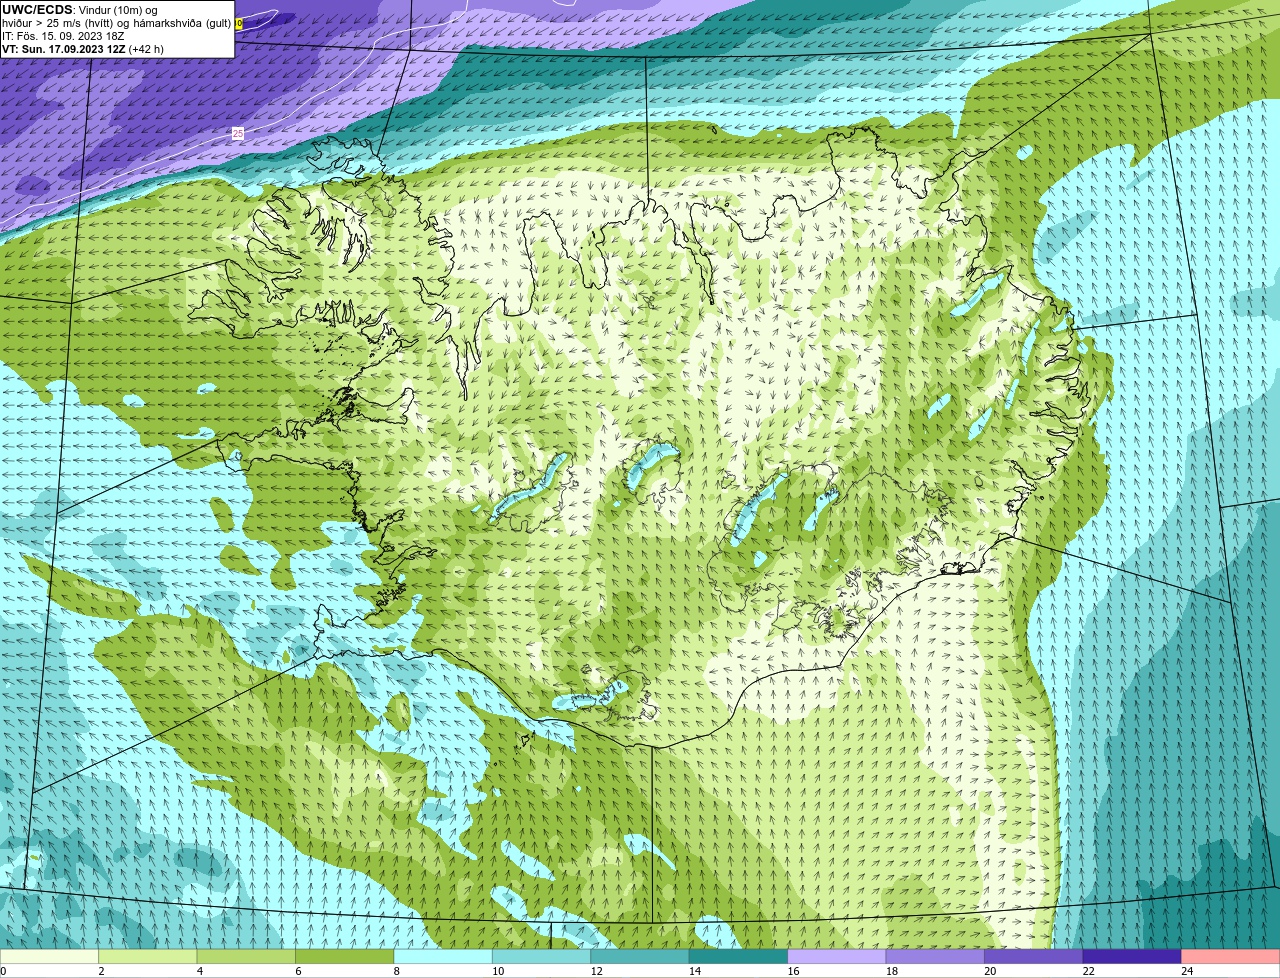This screenshot has height=978, width=1280.
Task: Click the title text 'UWC/ECDS: Vindur (10m) og'
Action: [80, 9]
